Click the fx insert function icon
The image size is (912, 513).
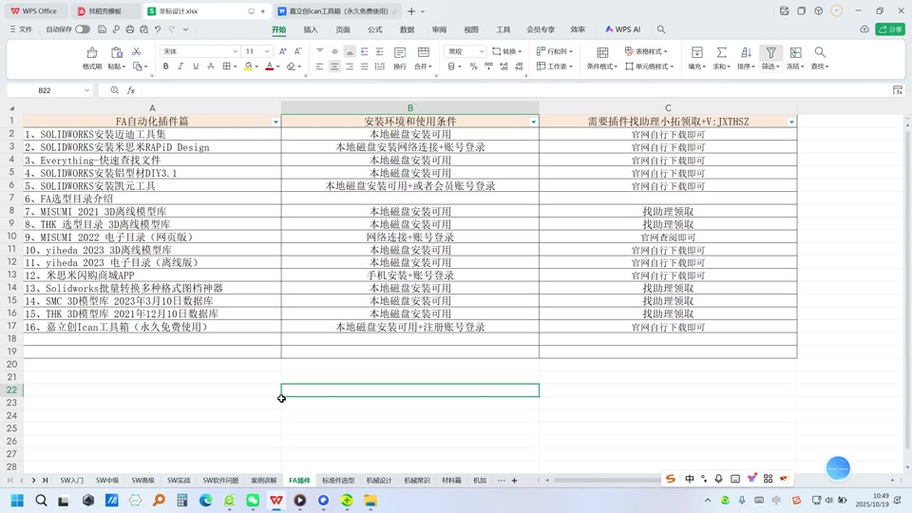[x=131, y=90]
